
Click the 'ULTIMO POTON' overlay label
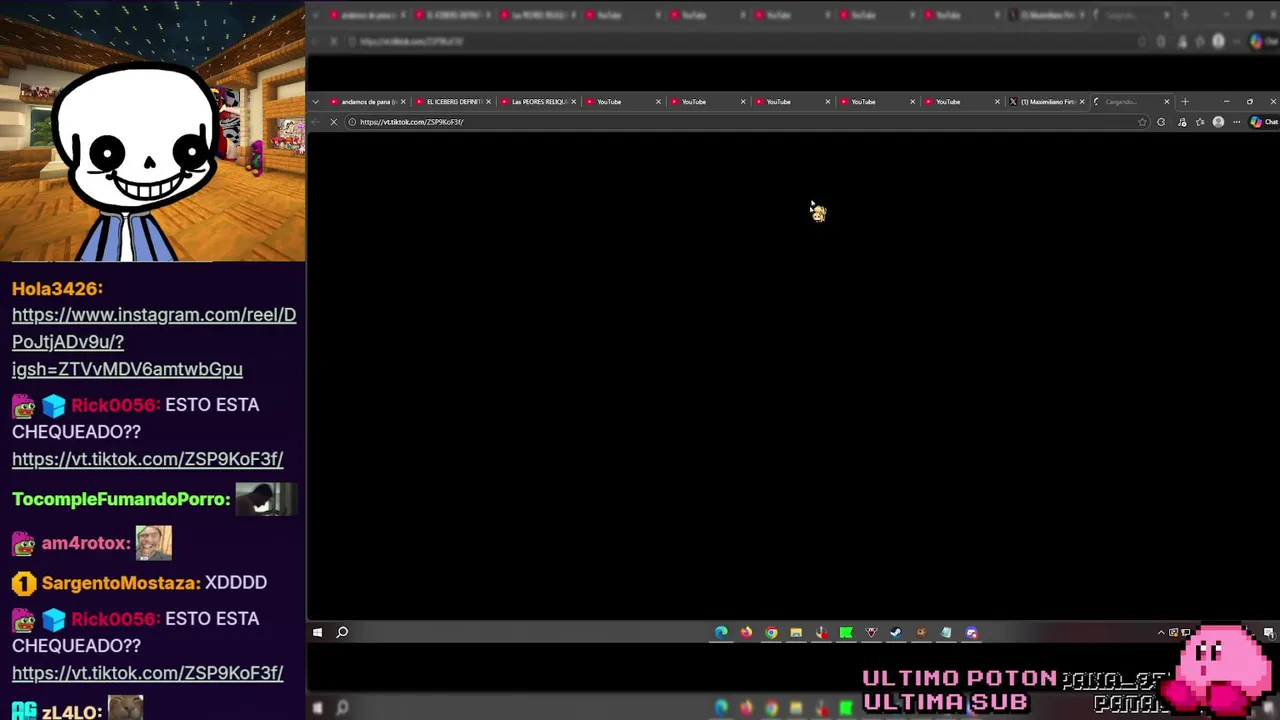[x=960, y=679]
